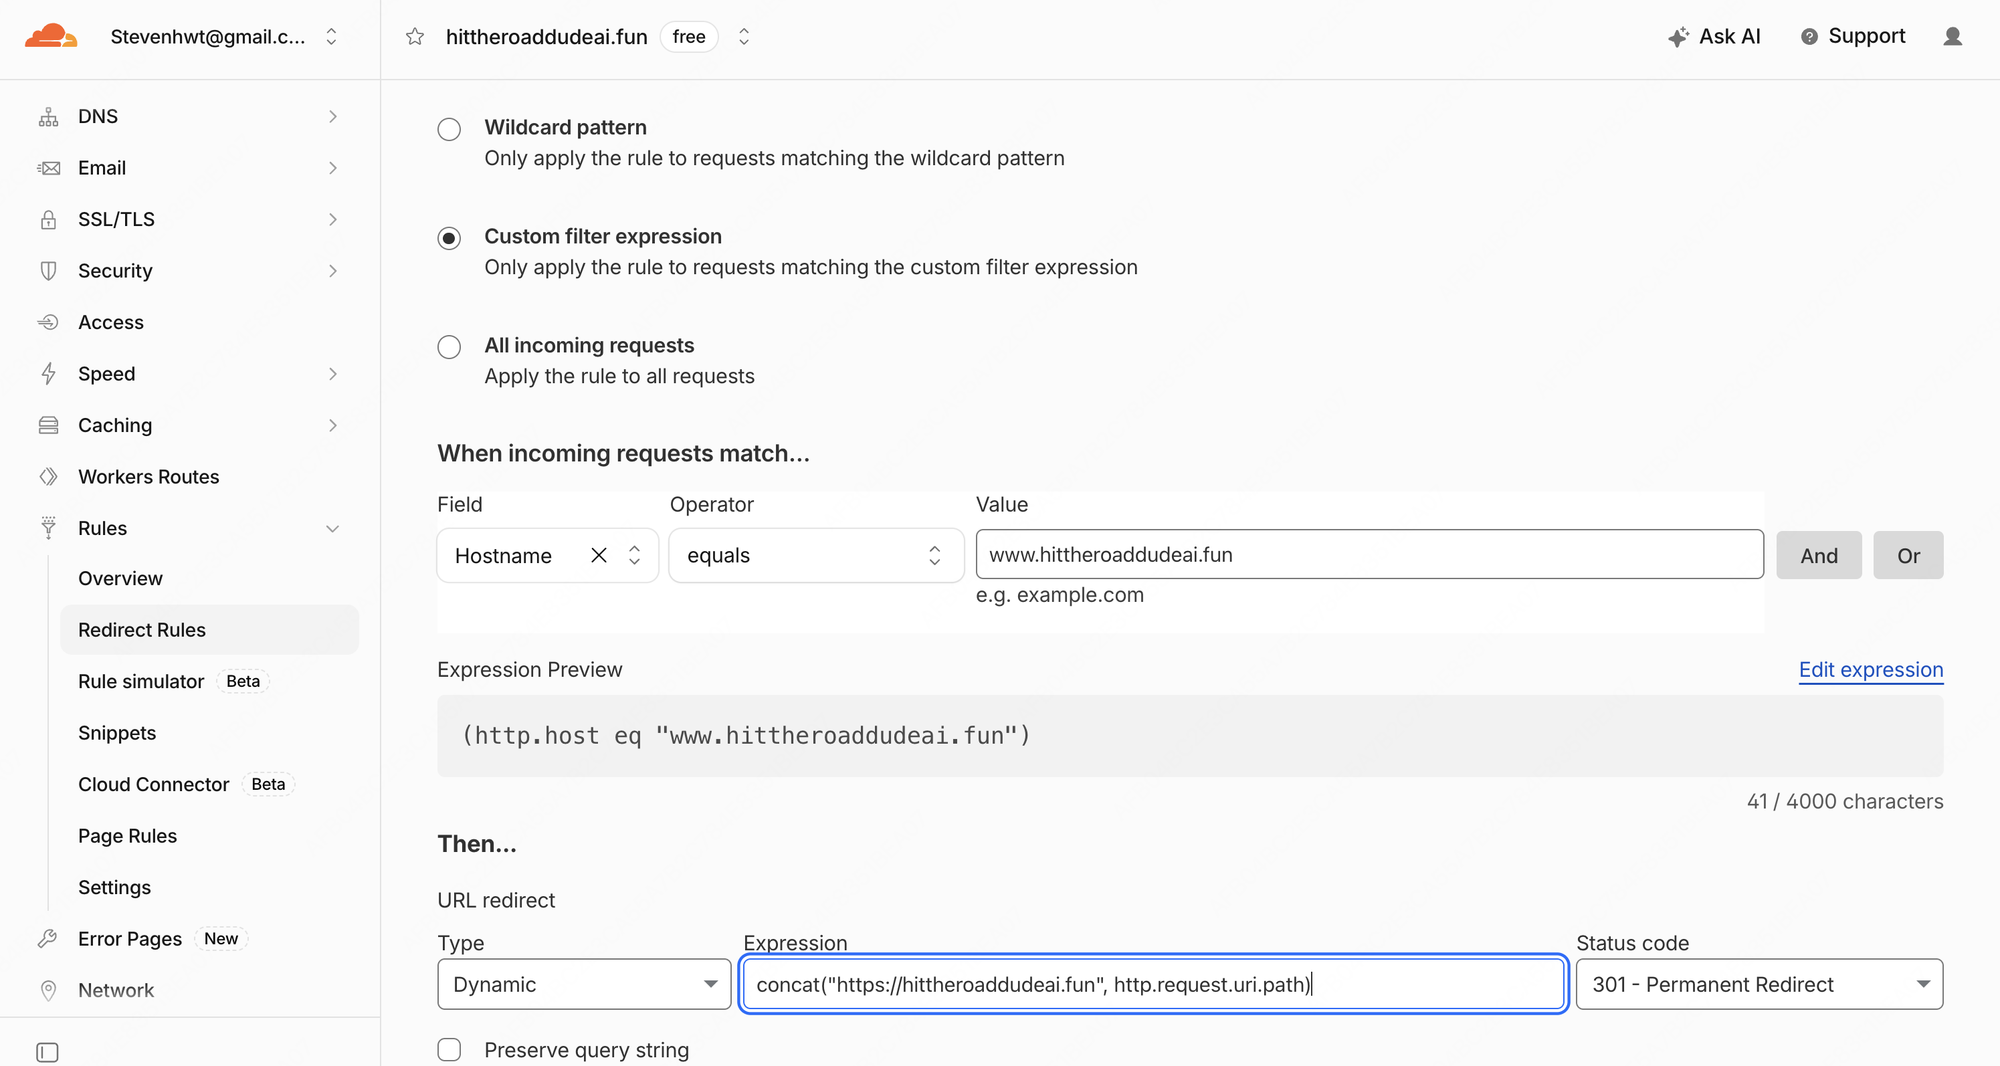Enable Preserve query string checkbox

[x=449, y=1049]
